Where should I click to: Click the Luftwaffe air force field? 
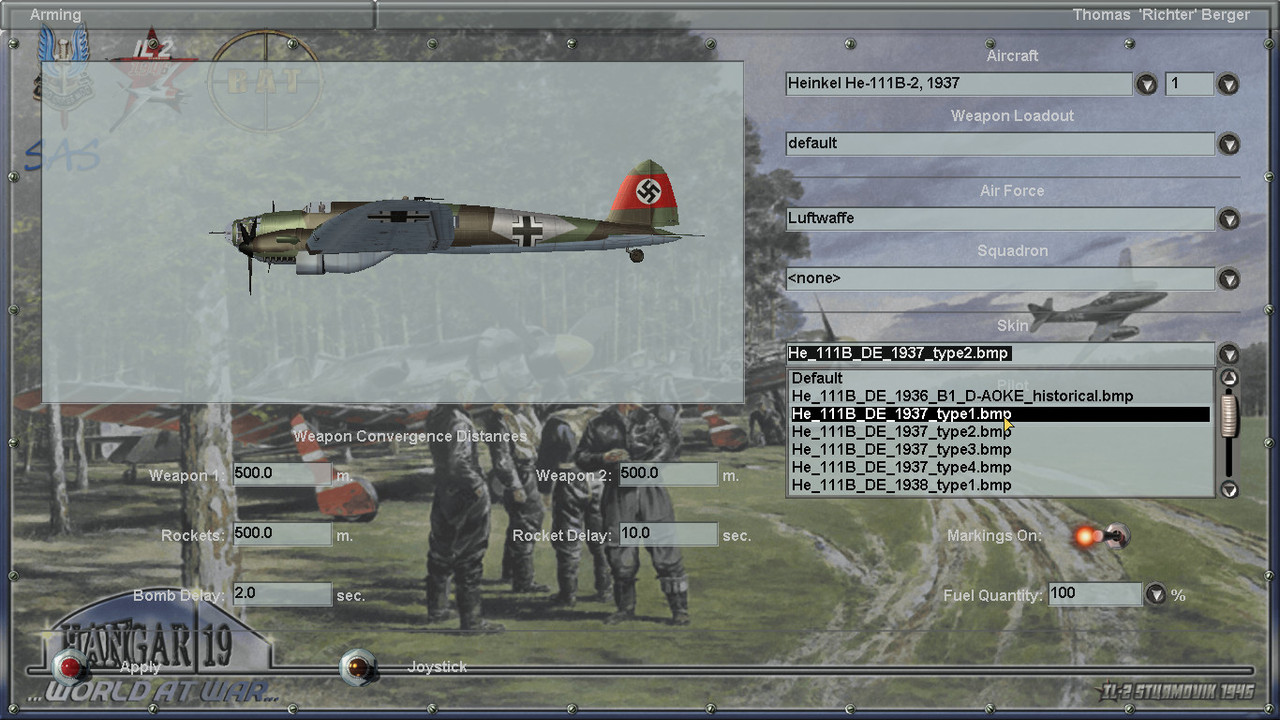(x=1000, y=219)
